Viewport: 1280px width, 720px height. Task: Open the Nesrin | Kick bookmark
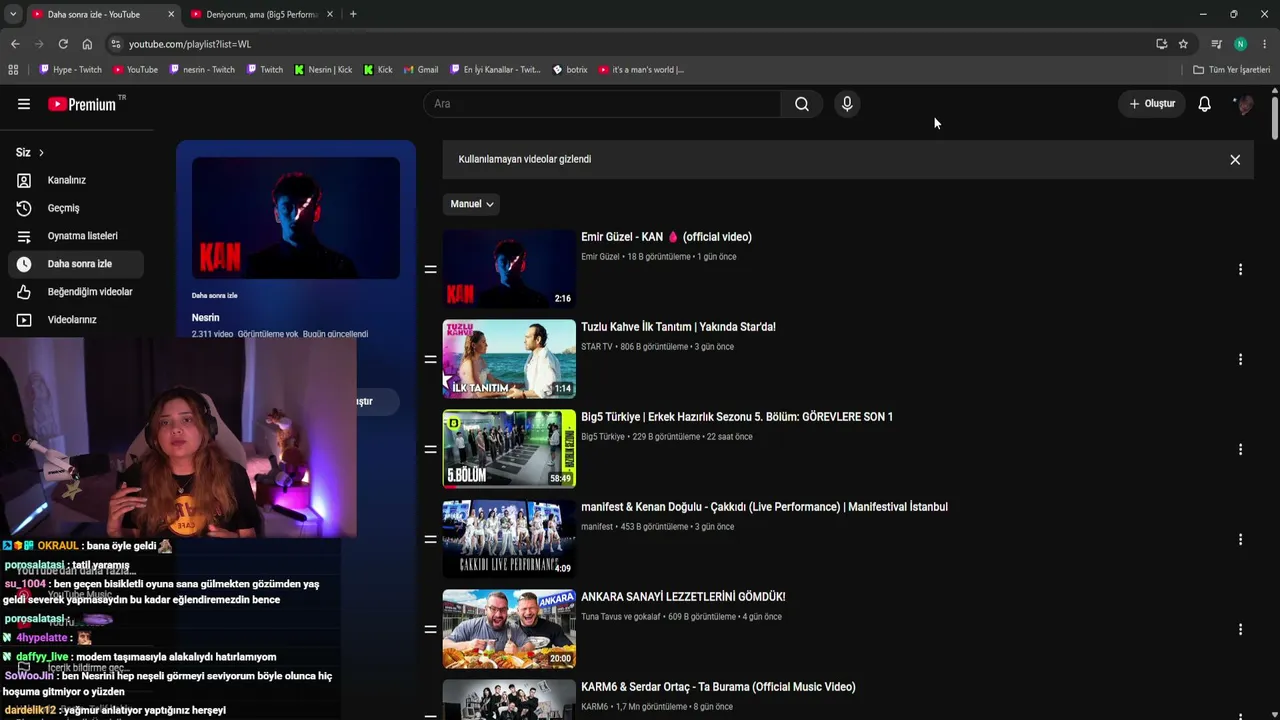pos(323,70)
